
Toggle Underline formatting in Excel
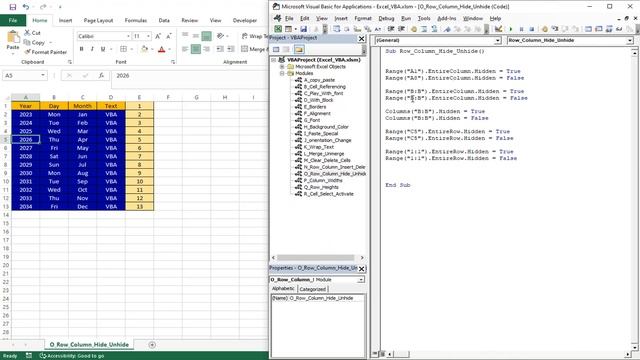pyautogui.click(x=102, y=49)
